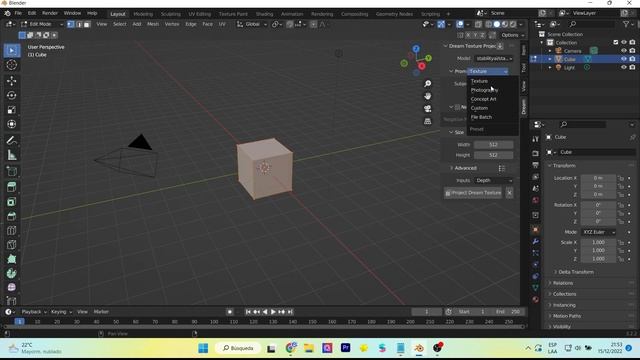Image resolution: width=640 pixels, height=360 pixels.
Task: Toggle camera view icon in viewport
Action: pos(427,109)
